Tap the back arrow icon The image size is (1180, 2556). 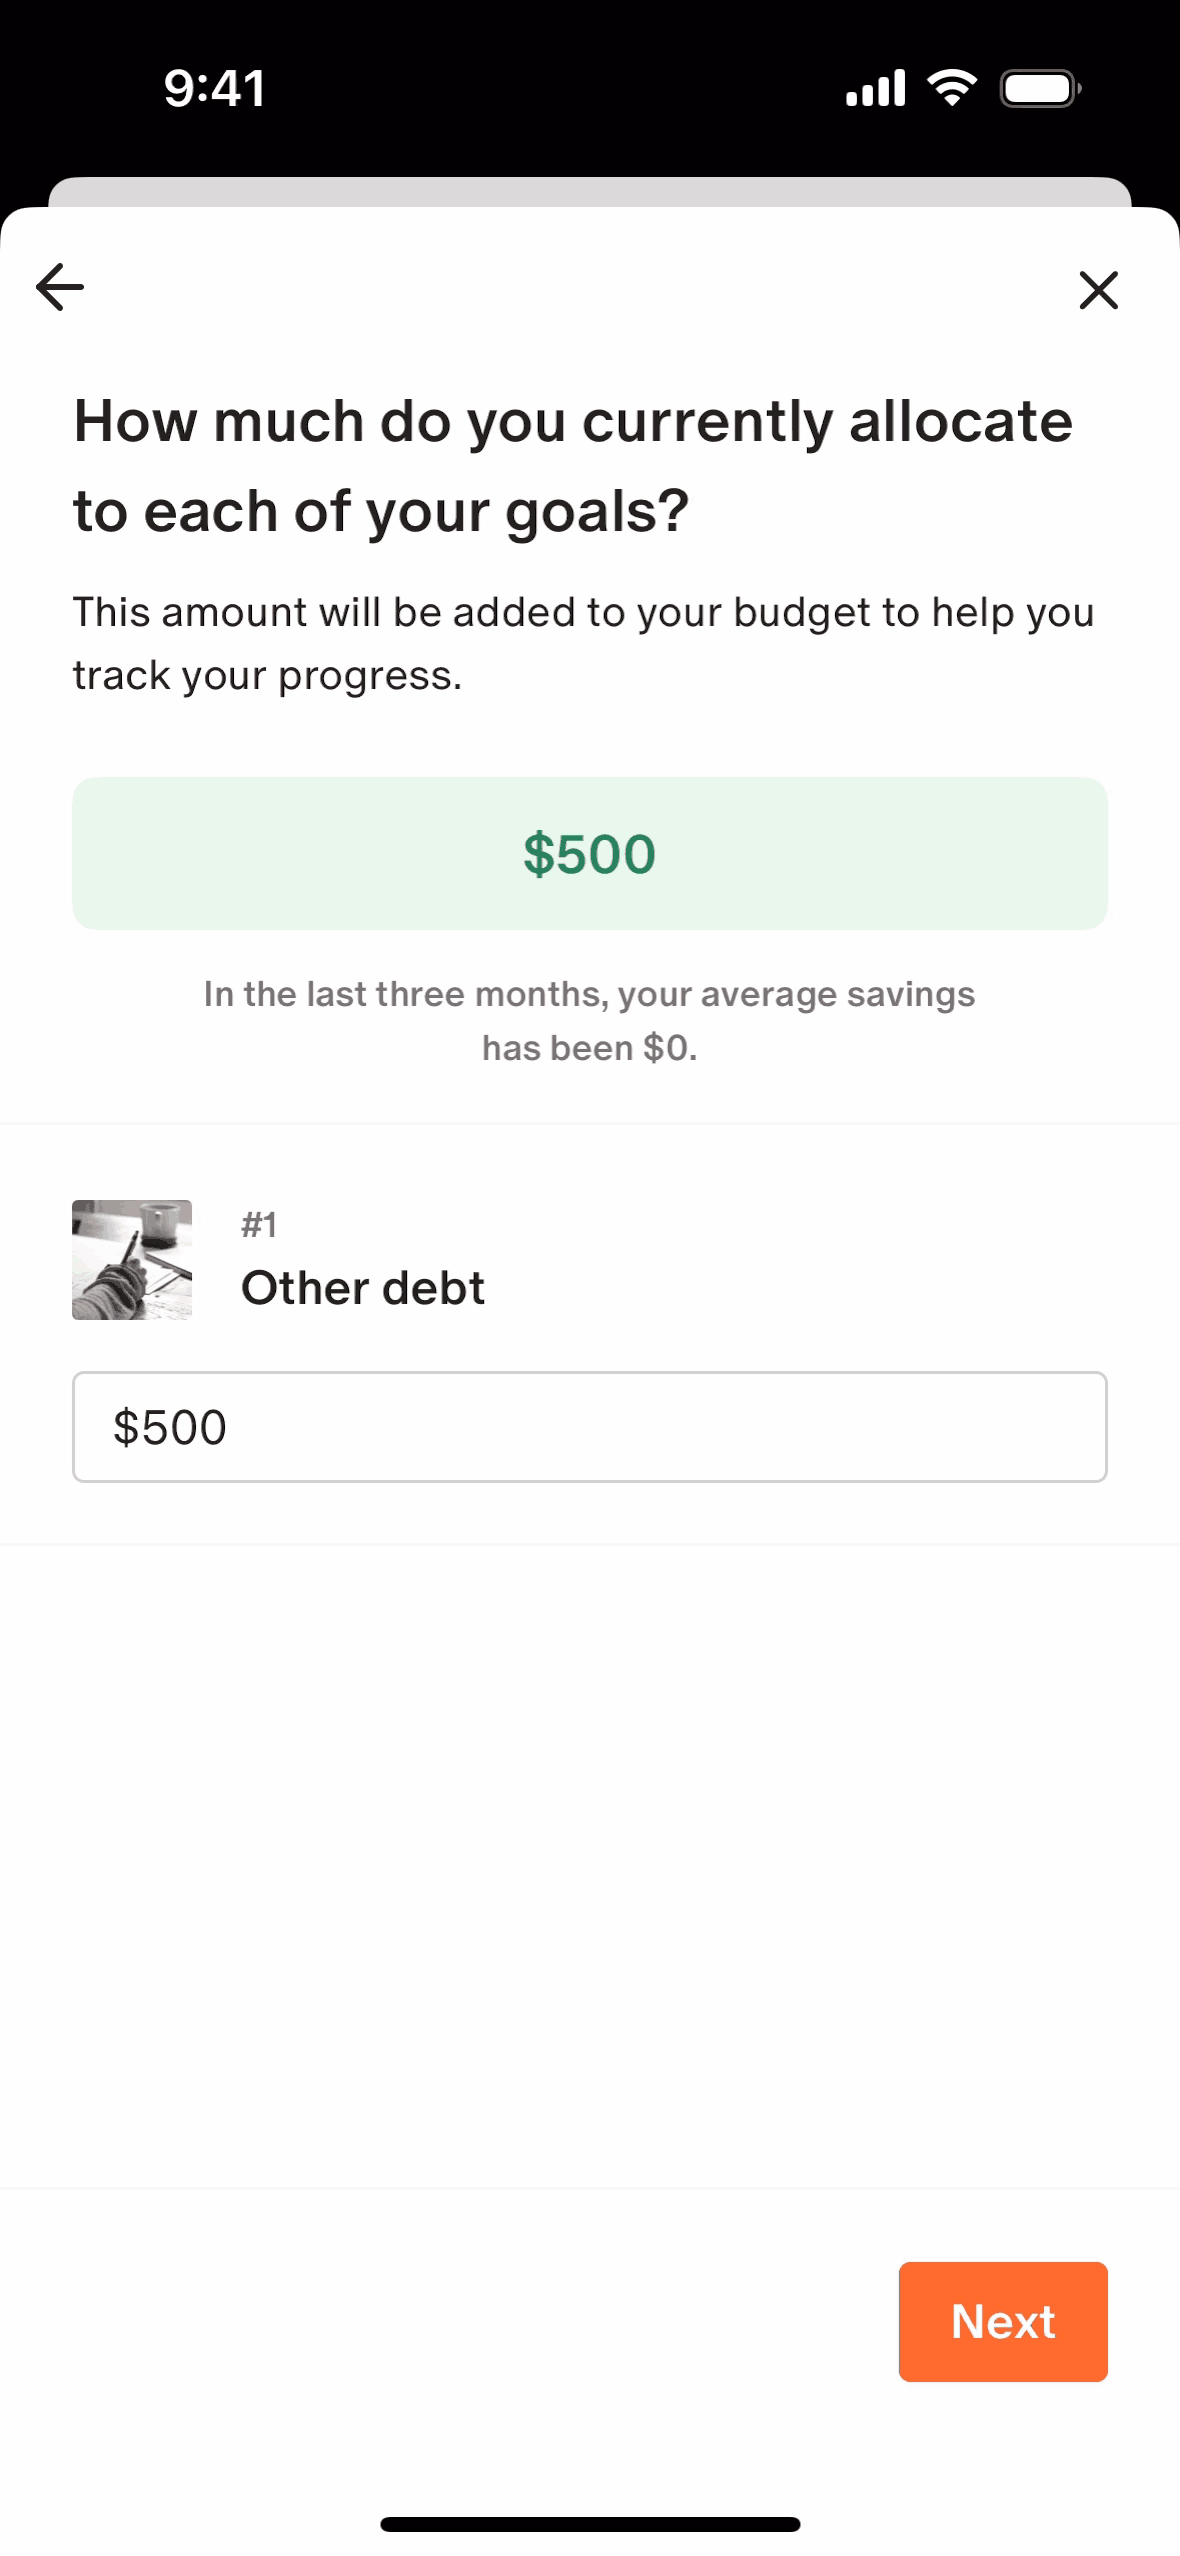pos(60,288)
